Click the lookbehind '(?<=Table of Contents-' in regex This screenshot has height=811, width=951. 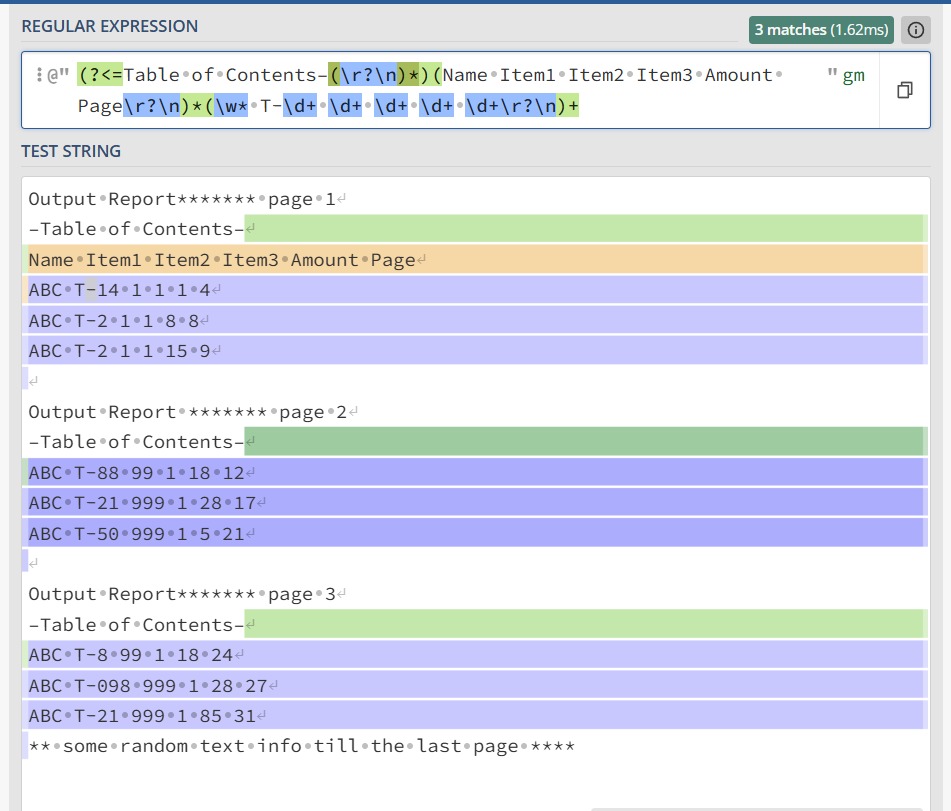[203, 75]
